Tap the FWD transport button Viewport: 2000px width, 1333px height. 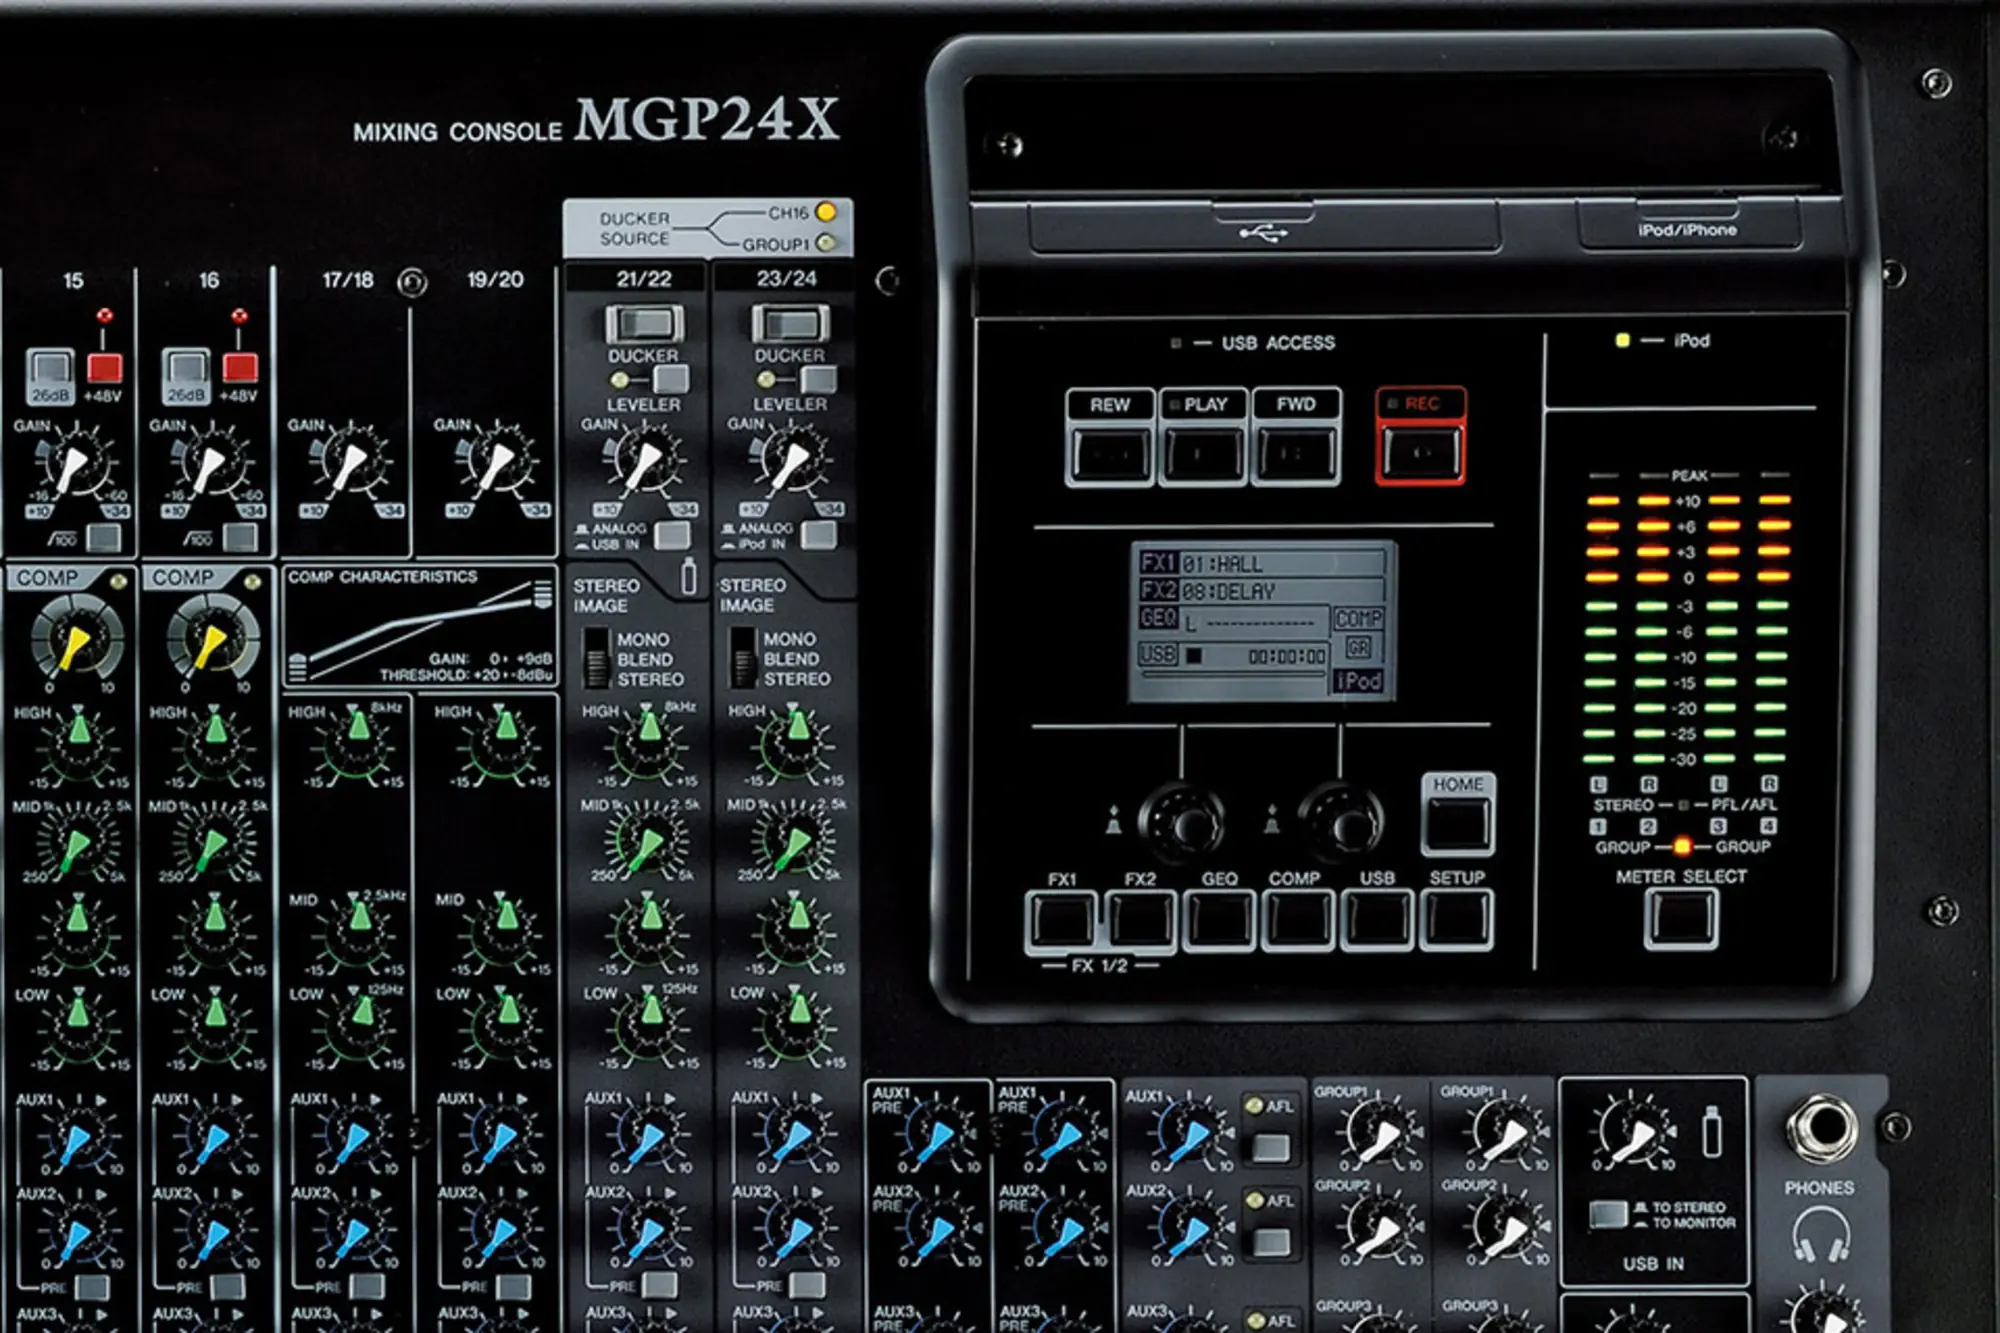tap(1296, 452)
